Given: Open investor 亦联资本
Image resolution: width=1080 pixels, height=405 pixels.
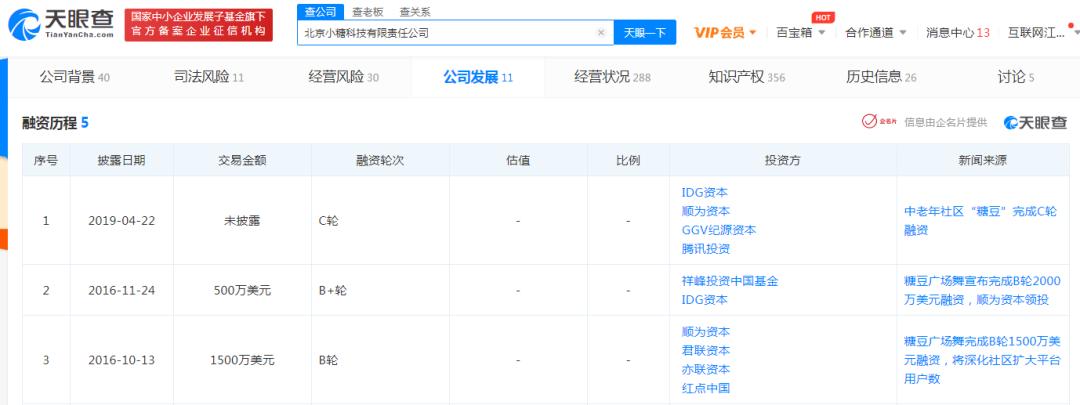Looking at the screenshot, I should [x=705, y=369].
